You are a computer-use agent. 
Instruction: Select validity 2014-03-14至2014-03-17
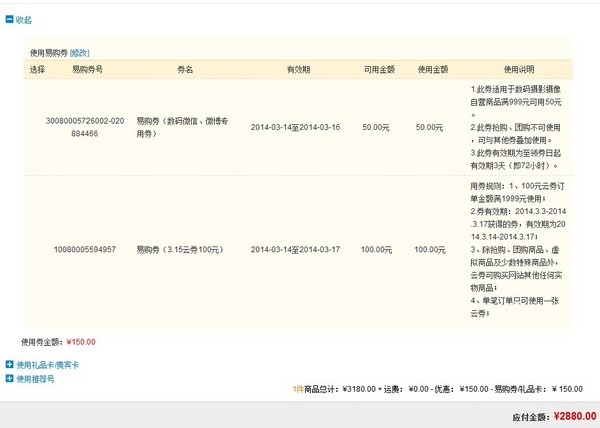pyautogui.click(x=295, y=250)
